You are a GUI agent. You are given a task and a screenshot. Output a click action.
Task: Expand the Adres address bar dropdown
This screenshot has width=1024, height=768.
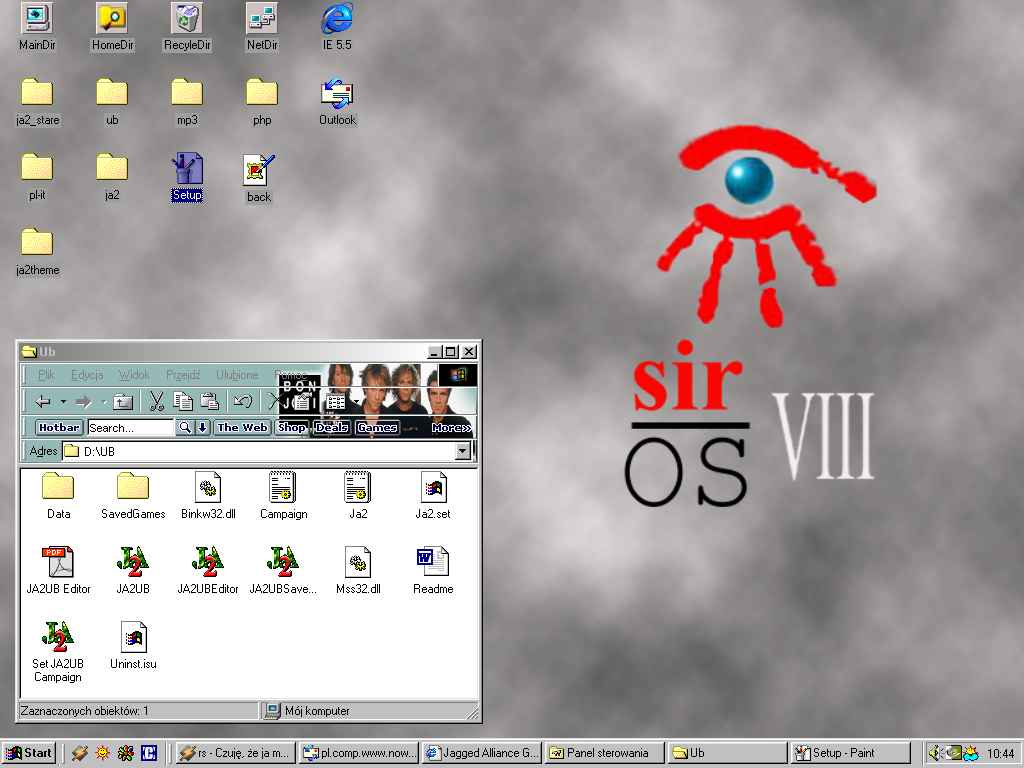point(463,451)
